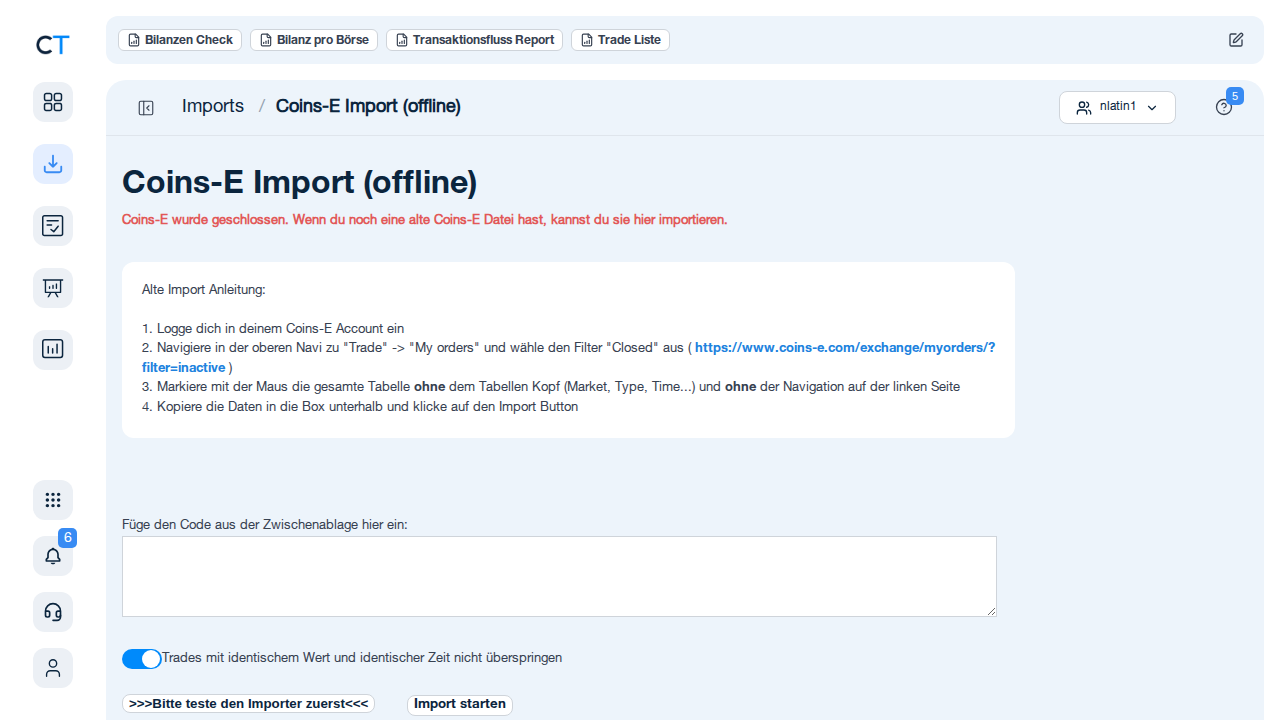Viewport: 1280px width, 720px height.
Task: Expand the nlatin1 account dropdown
Action: (x=1117, y=107)
